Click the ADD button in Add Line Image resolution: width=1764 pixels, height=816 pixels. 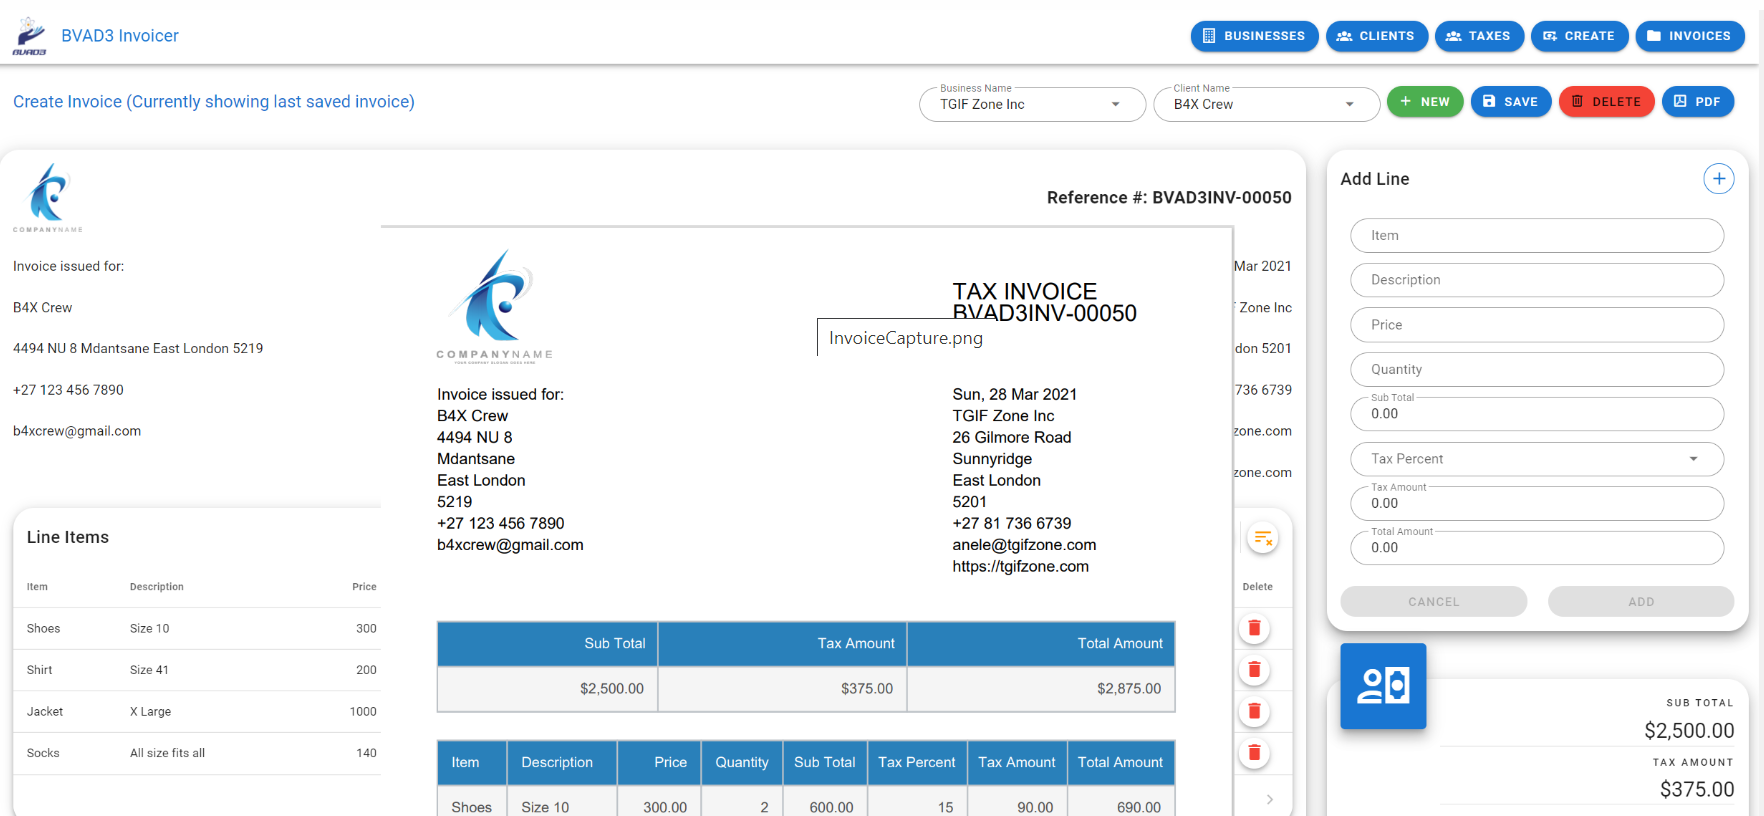point(1641,602)
